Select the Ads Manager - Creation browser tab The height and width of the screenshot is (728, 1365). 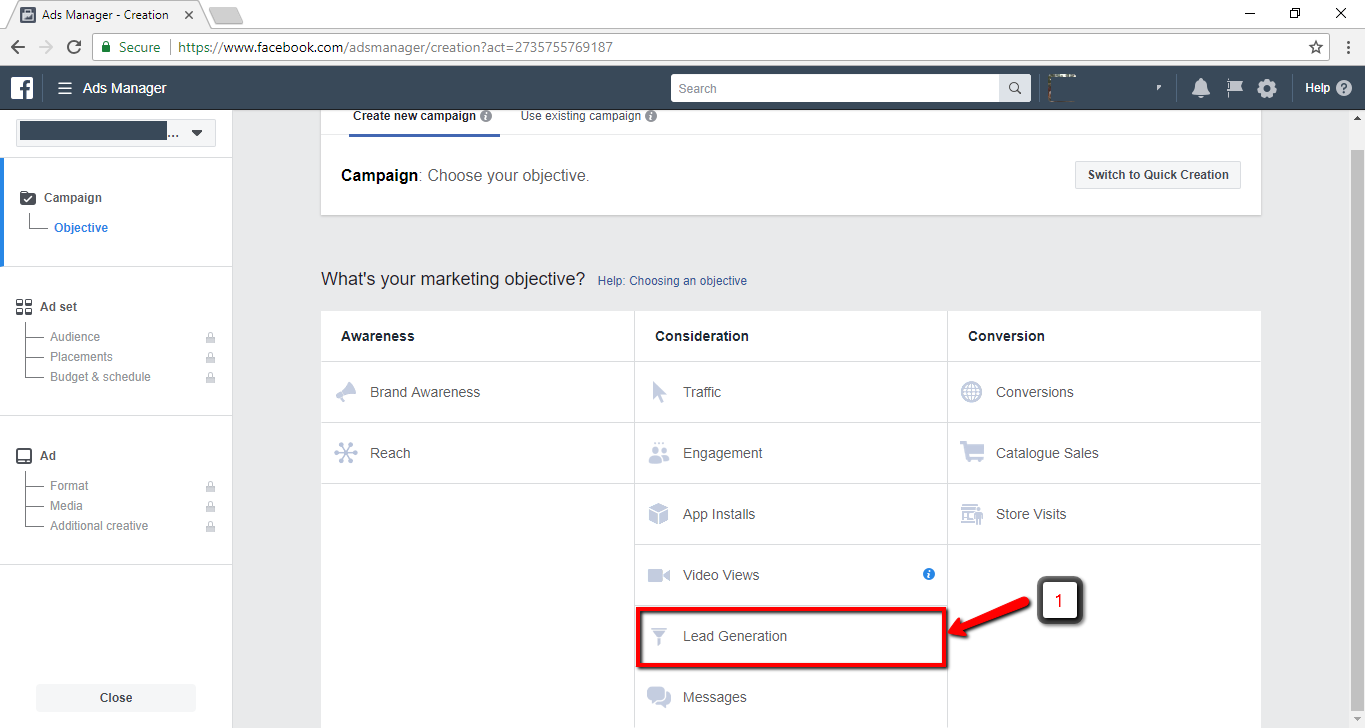coord(105,16)
